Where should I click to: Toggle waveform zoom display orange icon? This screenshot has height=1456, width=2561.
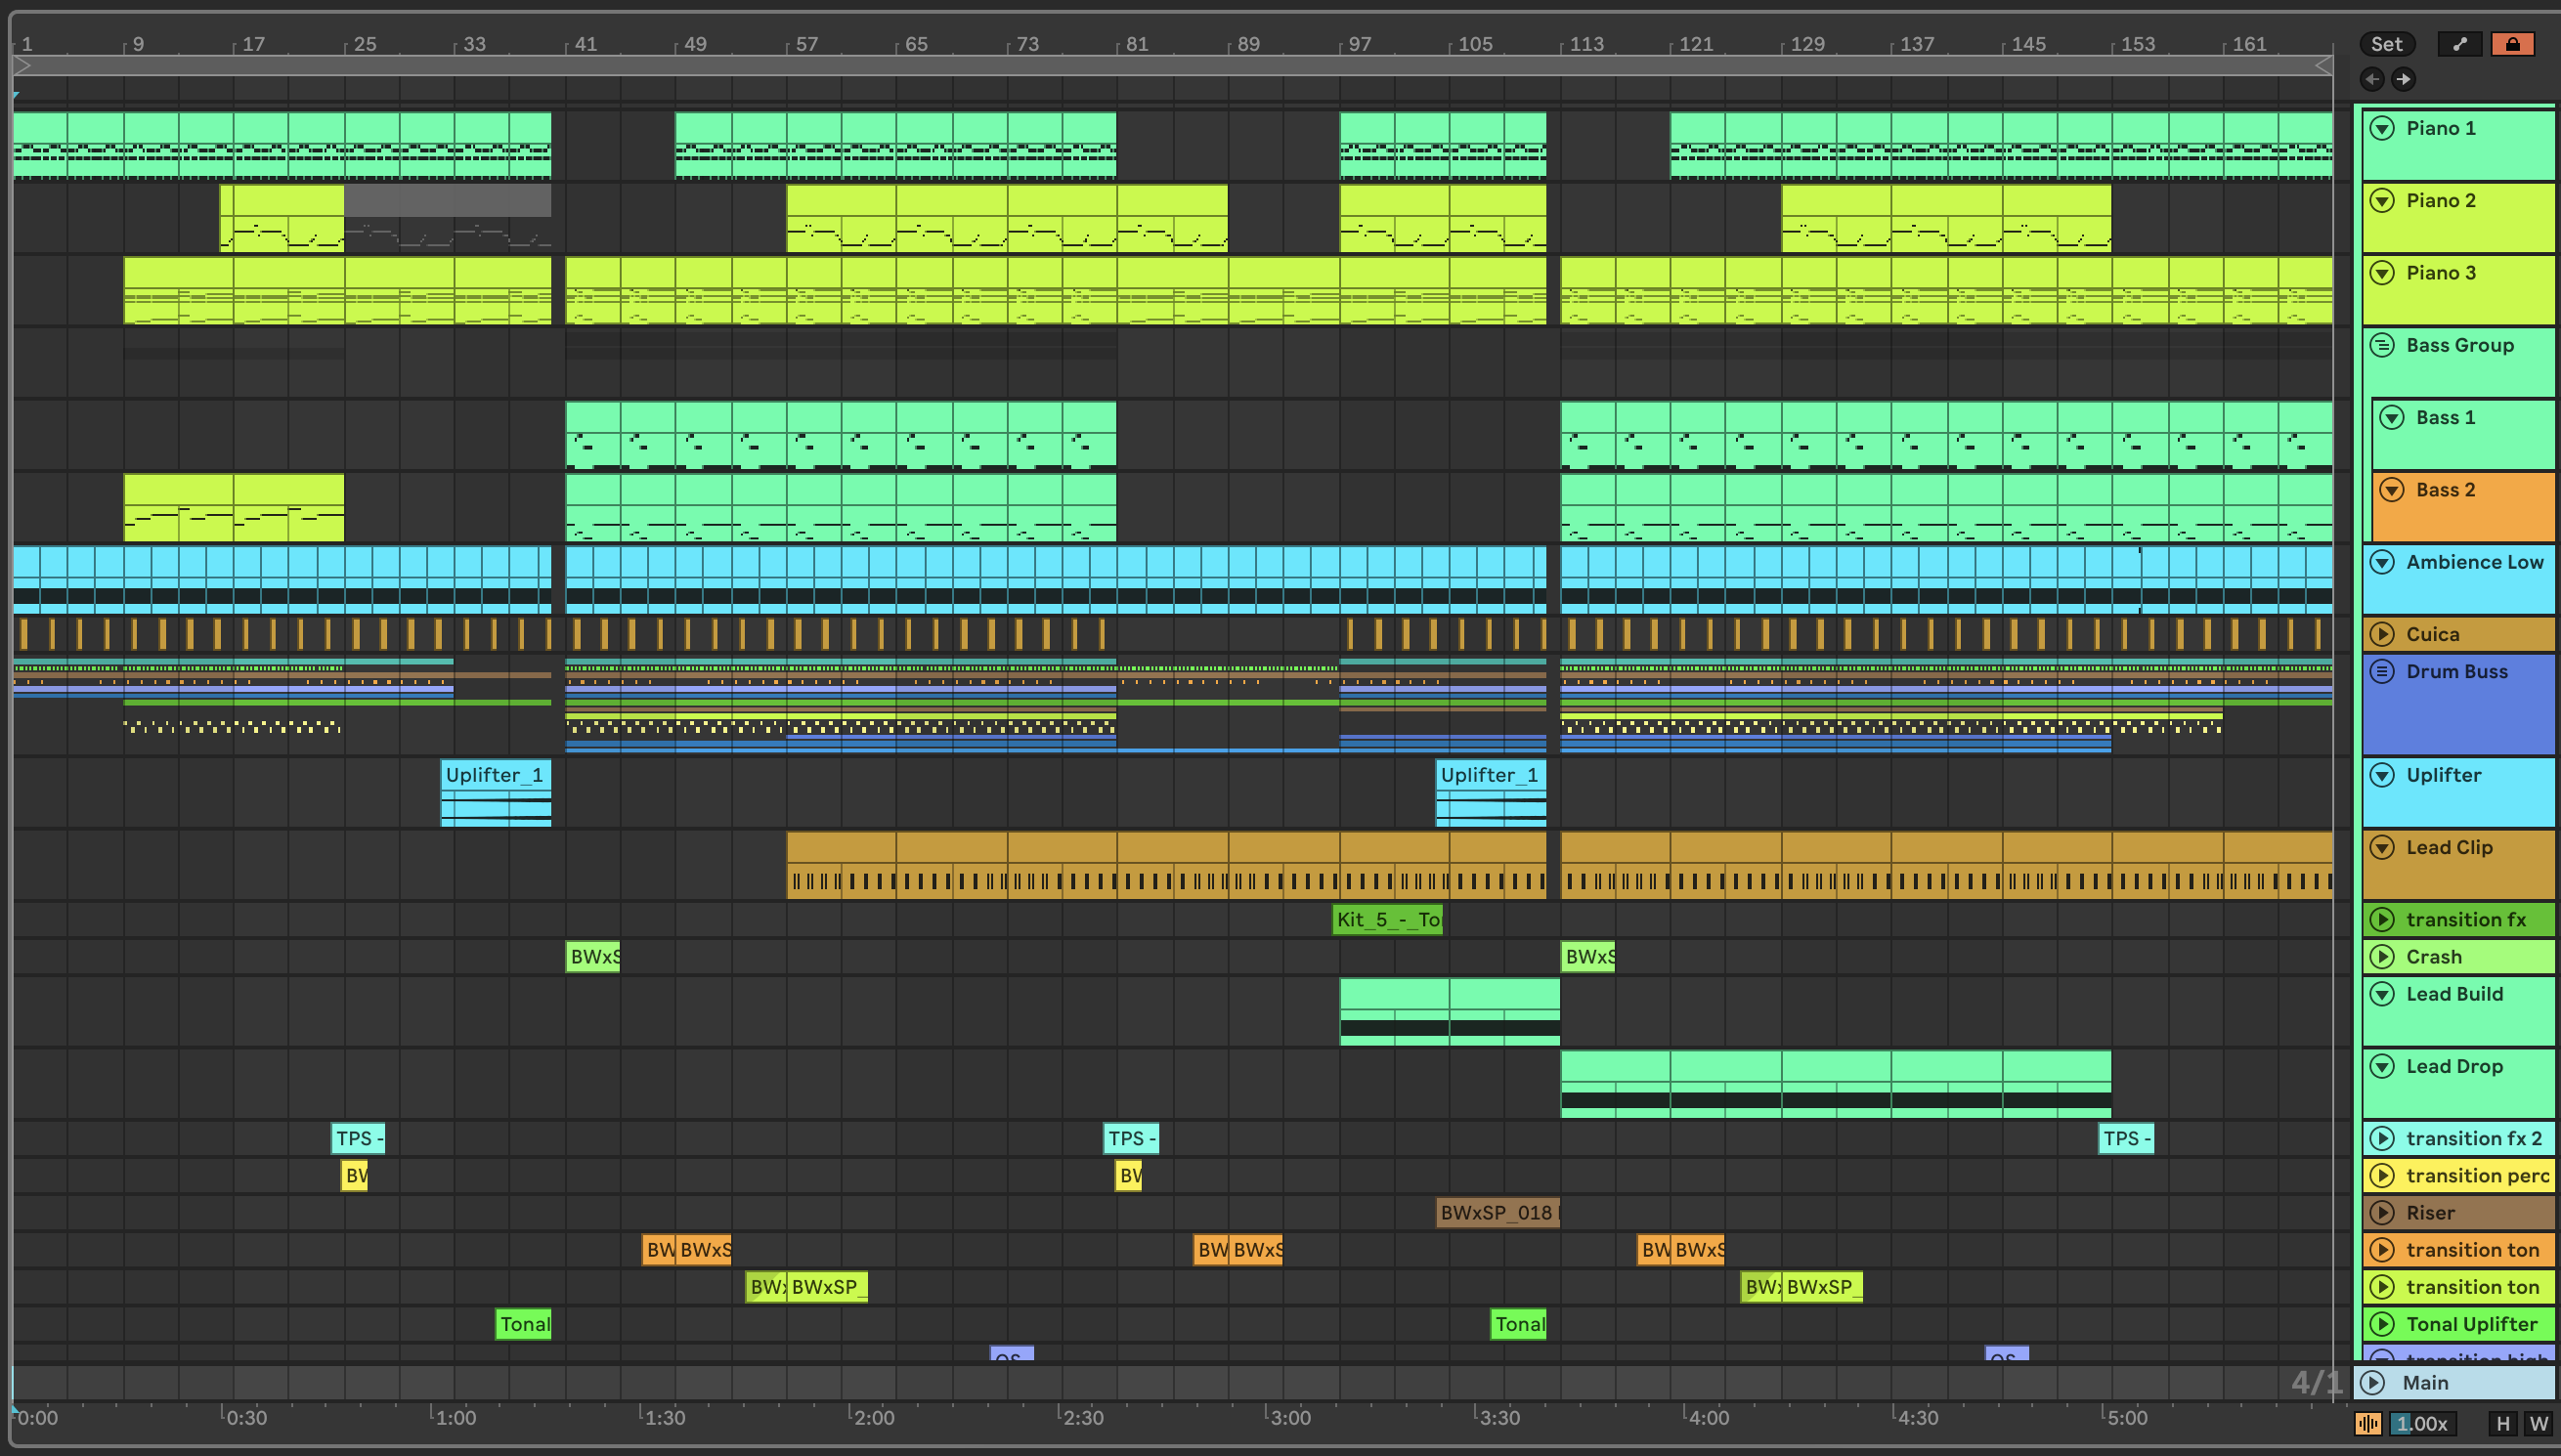2367,1423
